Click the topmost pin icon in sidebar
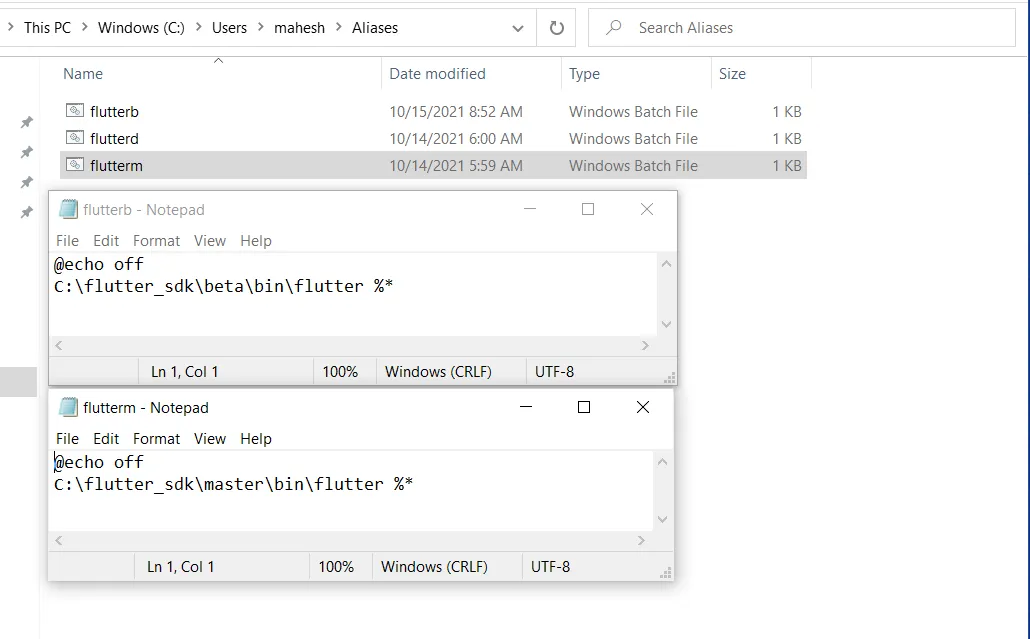The height and width of the screenshot is (639, 1030). coord(27,122)
